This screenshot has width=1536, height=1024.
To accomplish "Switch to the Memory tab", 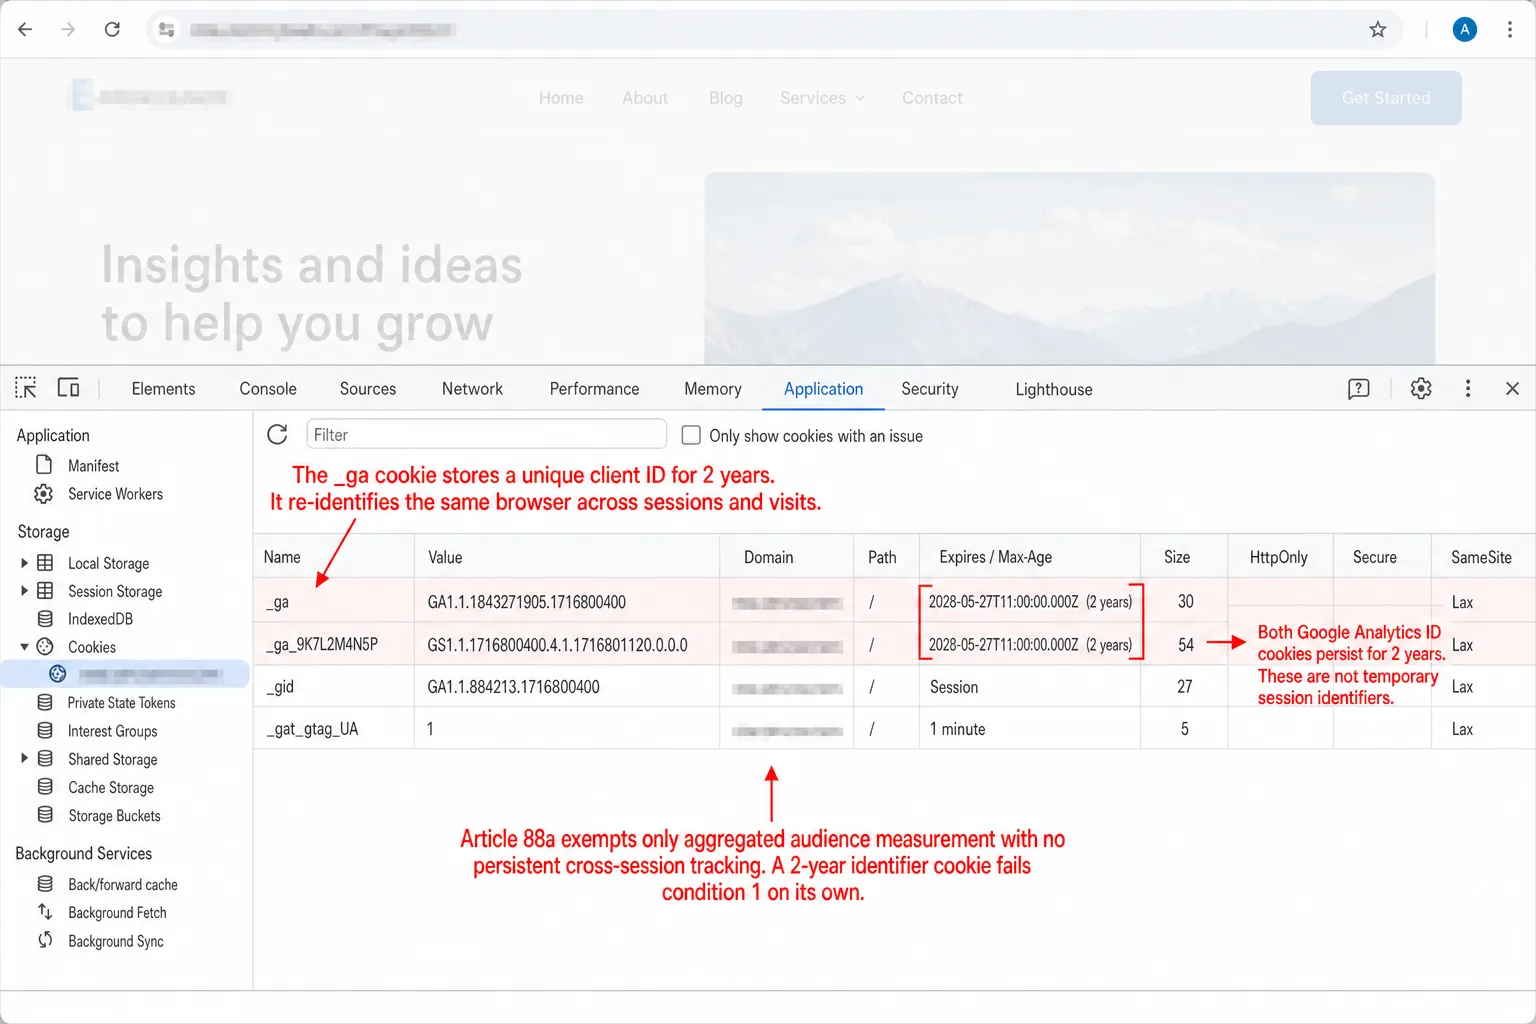I will [x=713, y=389].
